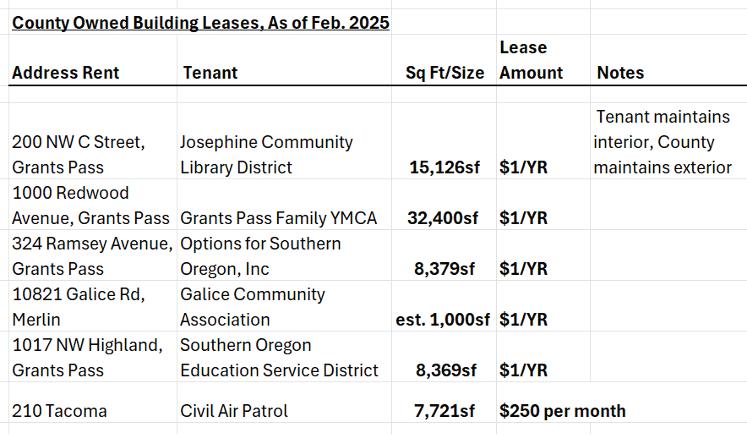The height and width of the screenshot is (435, 747).
Task: Click the Options for Southern Oregon tenant cell
Action: [260, 256]
